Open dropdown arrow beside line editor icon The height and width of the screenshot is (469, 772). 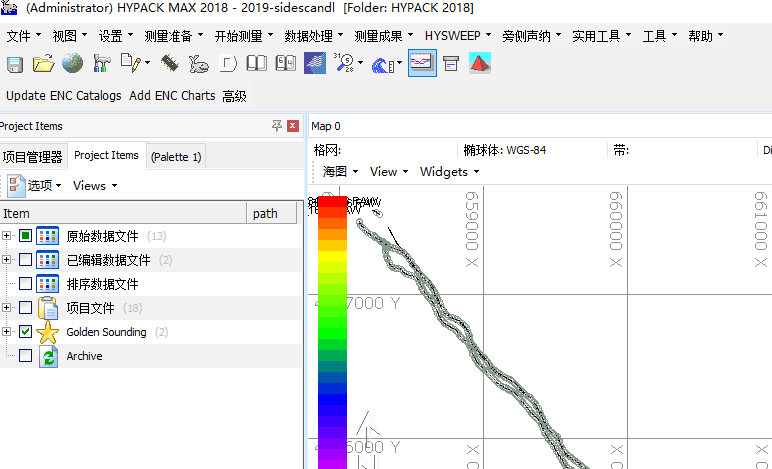coord(147,63)
